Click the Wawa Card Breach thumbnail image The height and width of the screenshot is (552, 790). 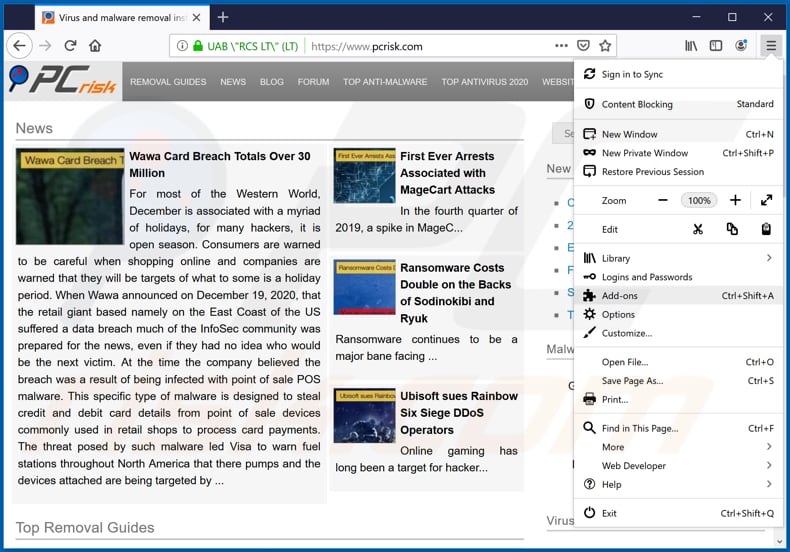pyautogui.click(x=70, y=196)
